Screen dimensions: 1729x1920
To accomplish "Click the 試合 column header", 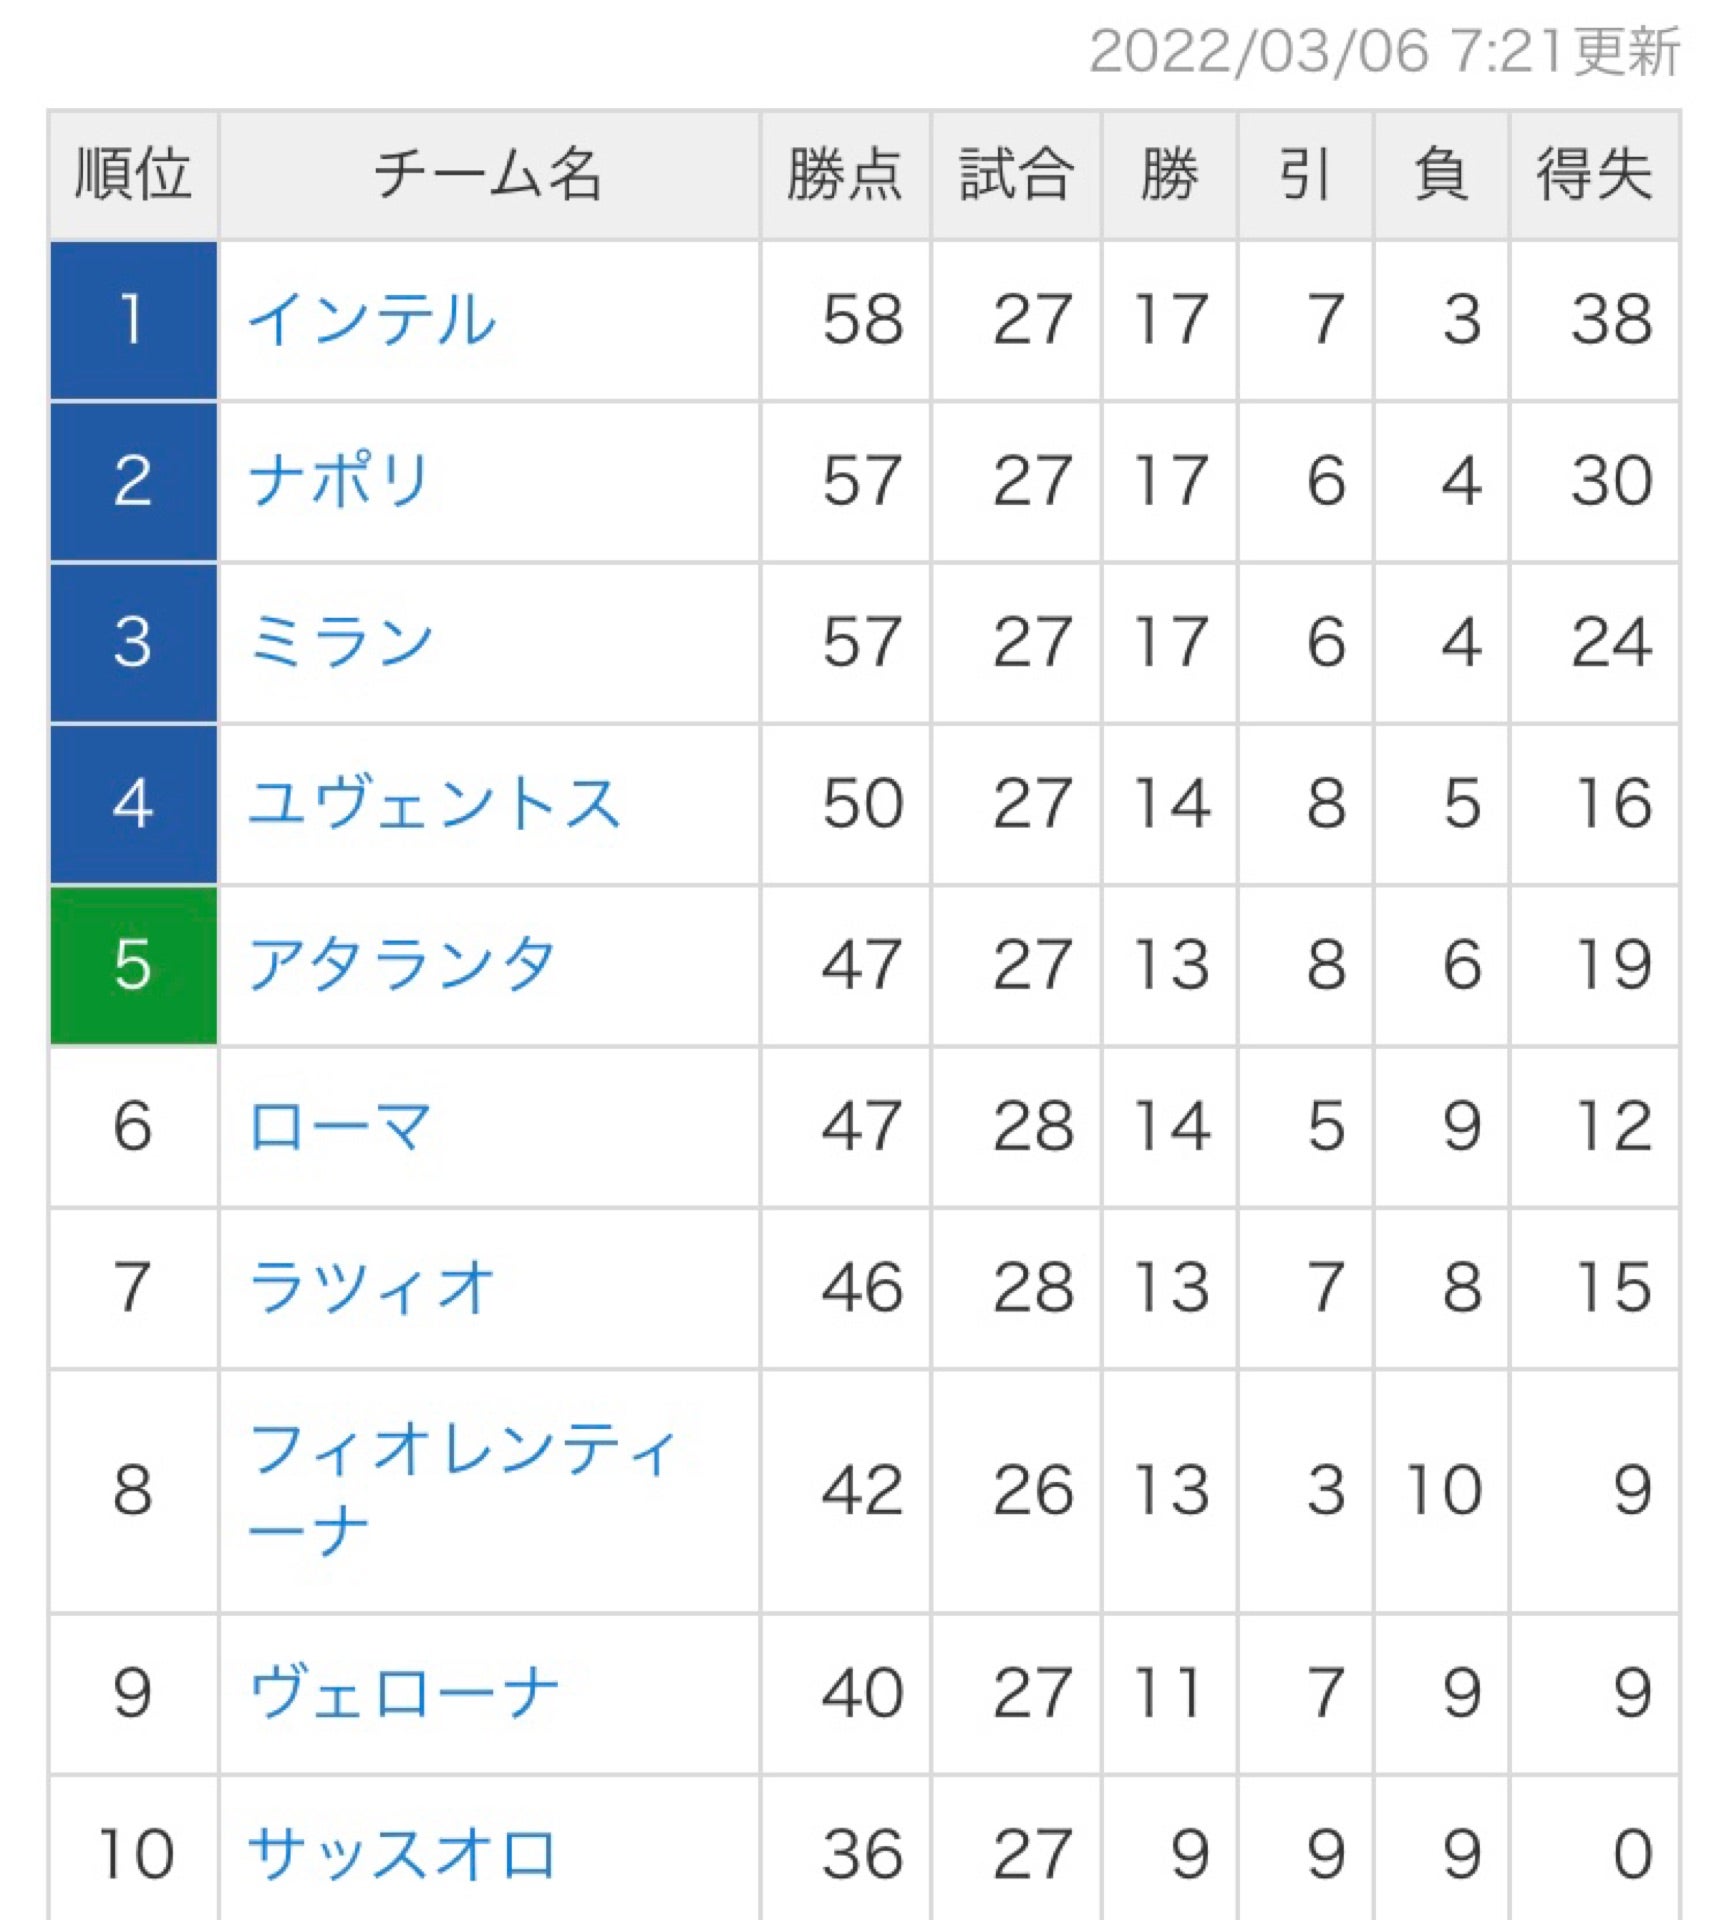I will [1016, 175].
